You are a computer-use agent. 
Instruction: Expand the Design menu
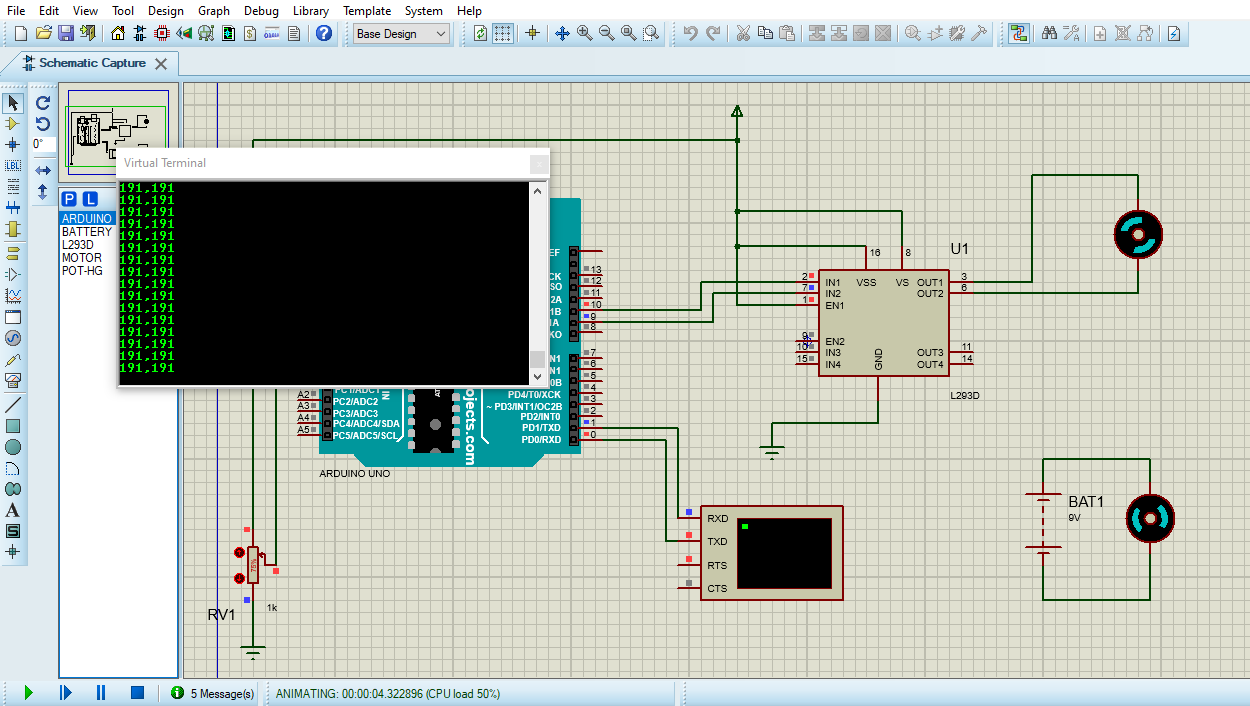(166, 11)
